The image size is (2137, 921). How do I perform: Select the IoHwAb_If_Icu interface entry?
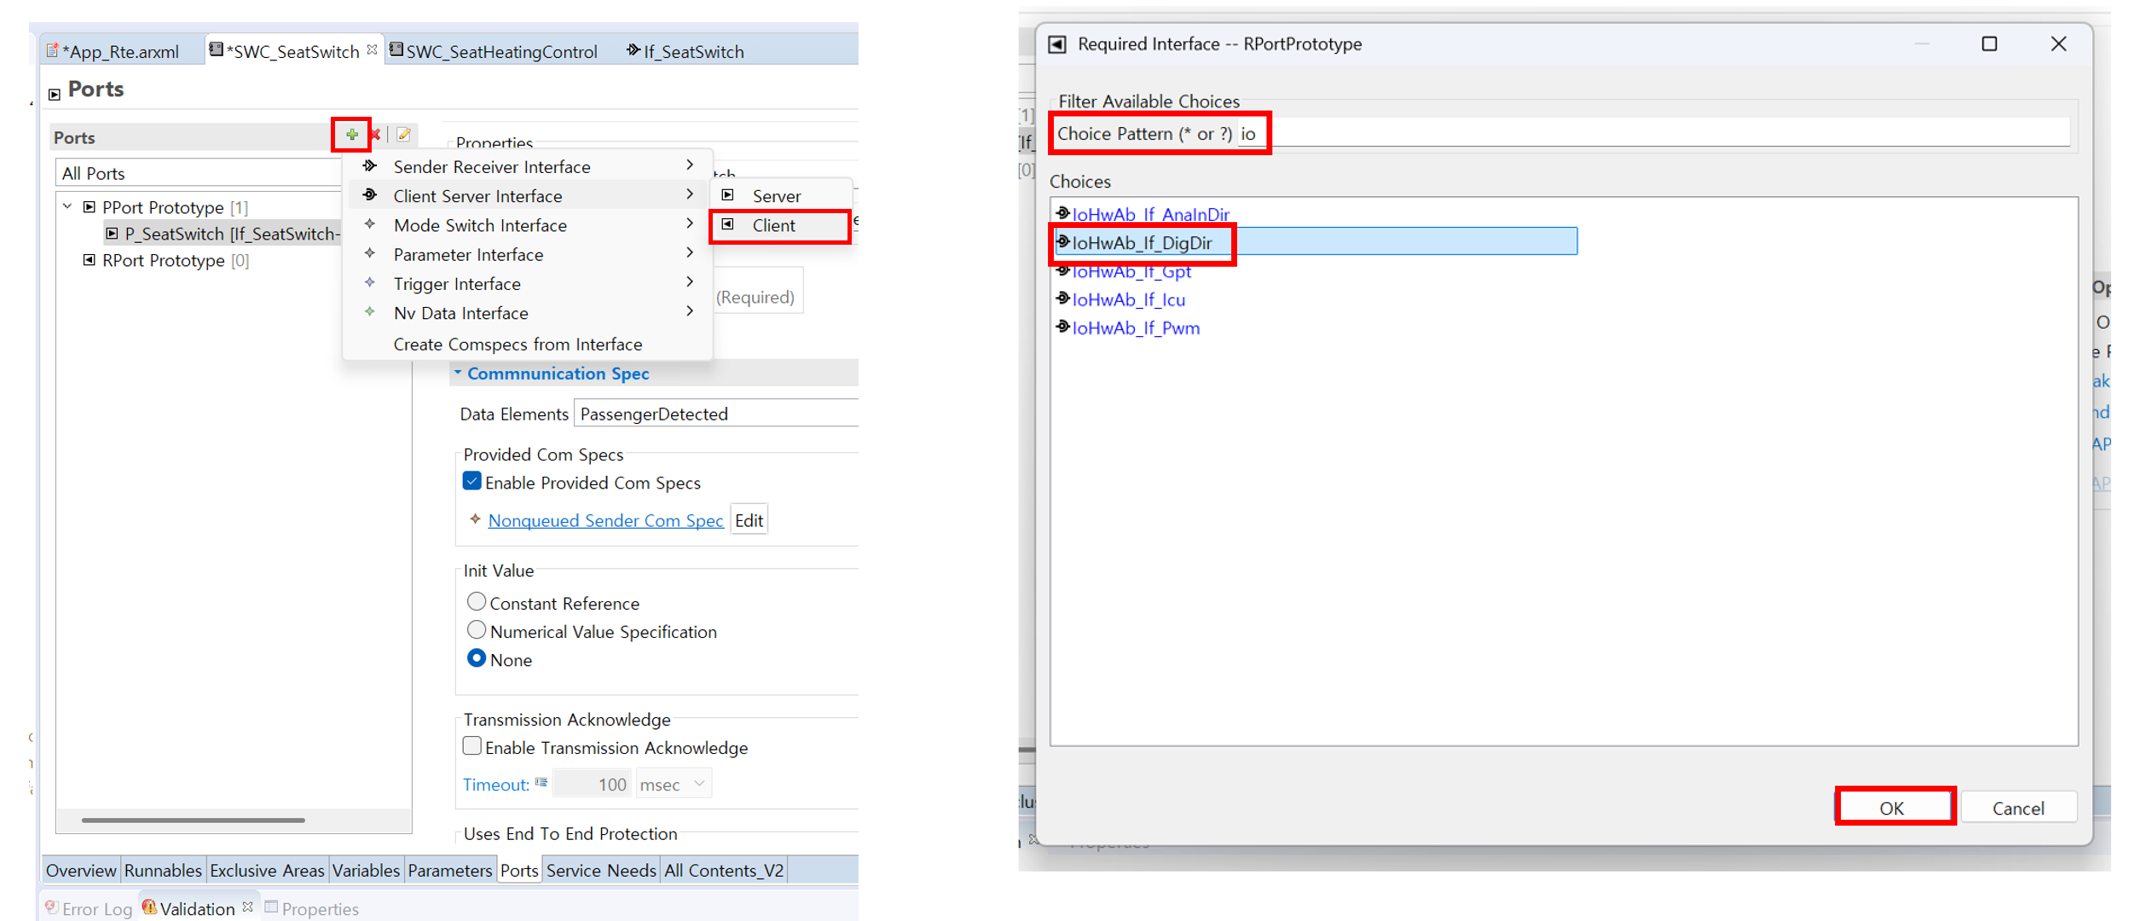[1128, 300]
